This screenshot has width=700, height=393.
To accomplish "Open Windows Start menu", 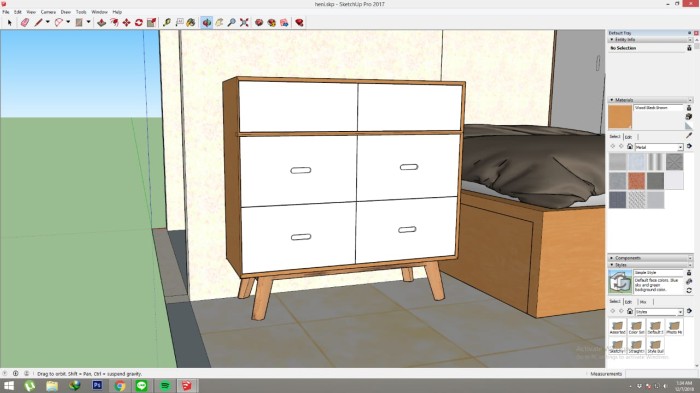I will point(8,385).
